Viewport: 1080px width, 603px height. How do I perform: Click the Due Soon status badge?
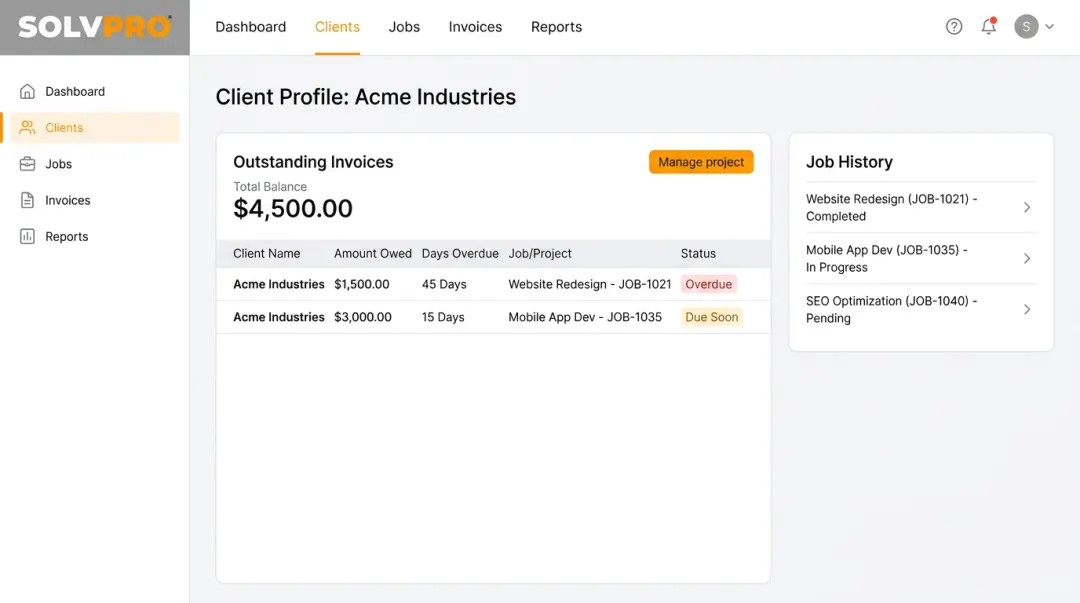711,317
